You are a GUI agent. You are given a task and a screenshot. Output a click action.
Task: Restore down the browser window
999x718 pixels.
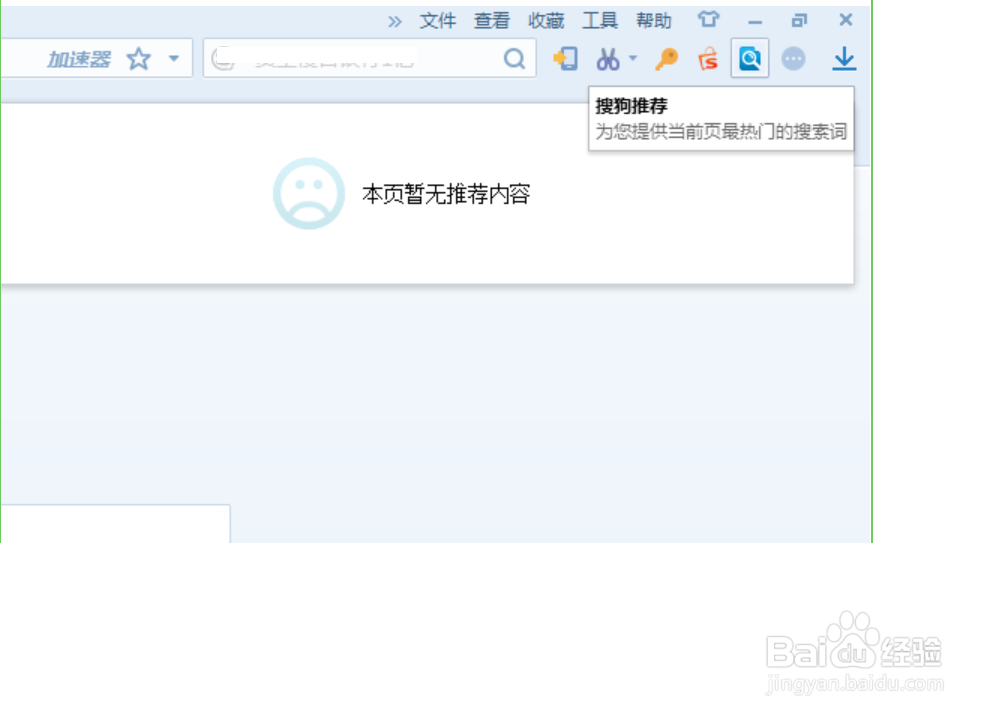[x=799, y=21]
